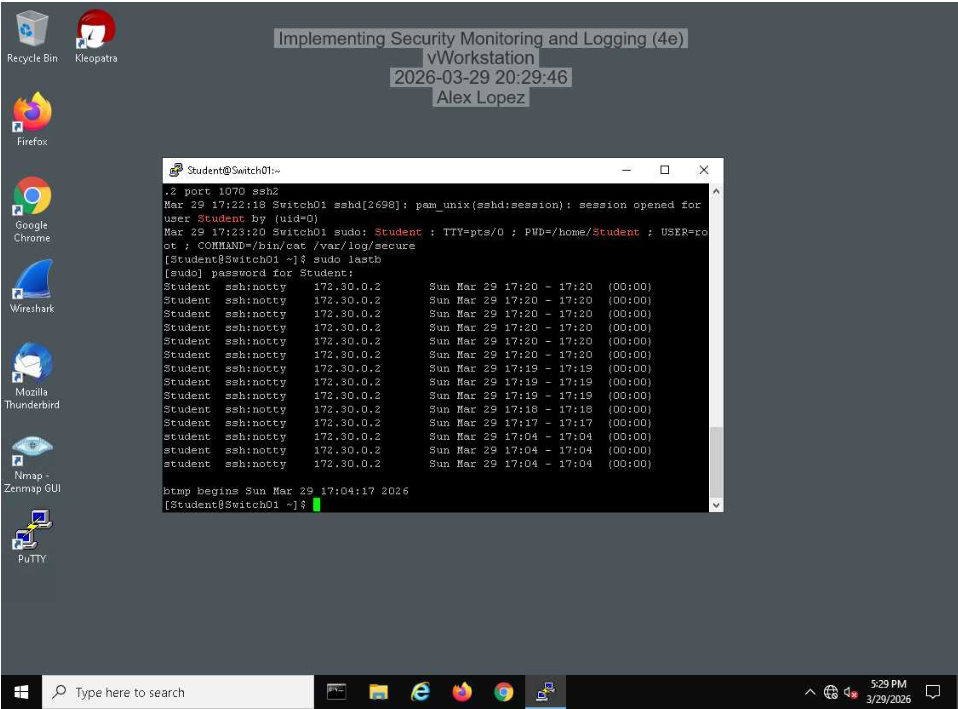Open the Recycle Bin

click(x=31, y=27)
